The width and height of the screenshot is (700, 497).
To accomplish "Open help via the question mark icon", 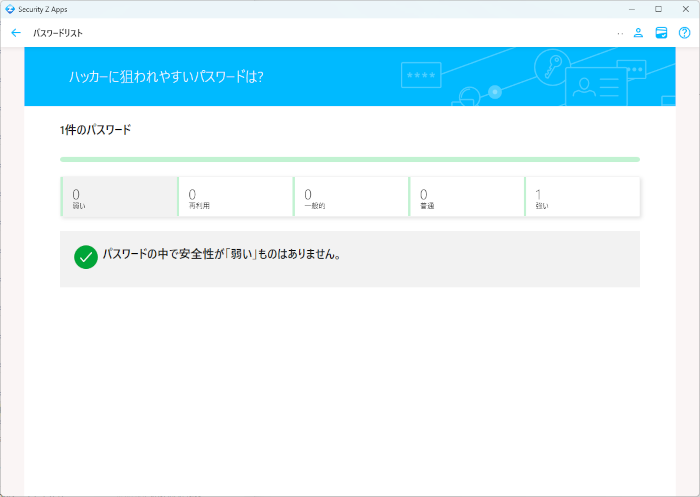I will (685, 33).
